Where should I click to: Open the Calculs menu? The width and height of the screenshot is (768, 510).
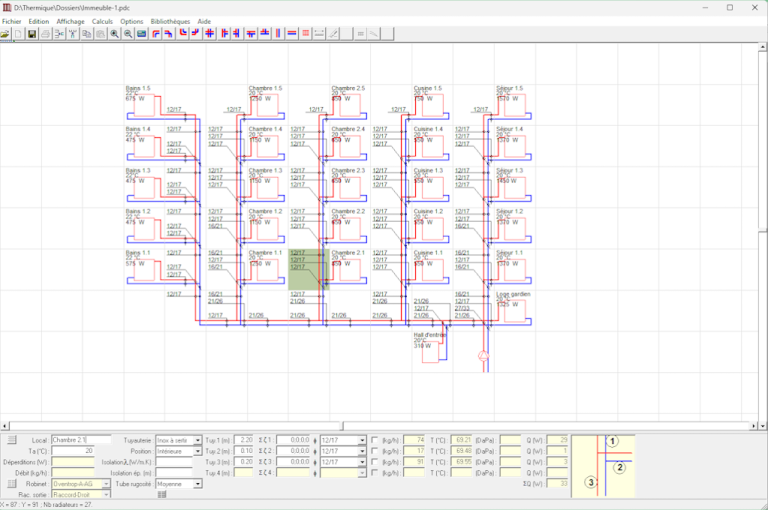coord(102,21)
